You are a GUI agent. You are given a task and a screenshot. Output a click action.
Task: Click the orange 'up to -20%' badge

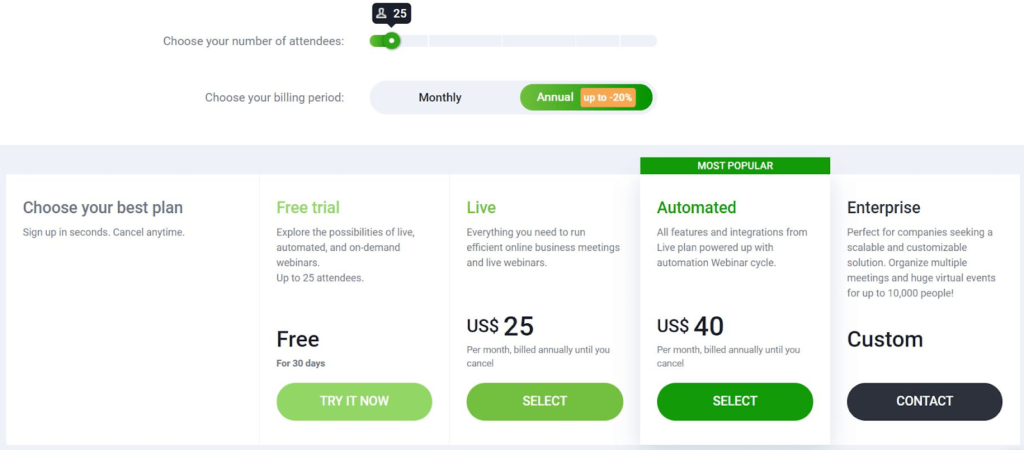point(607,97)
